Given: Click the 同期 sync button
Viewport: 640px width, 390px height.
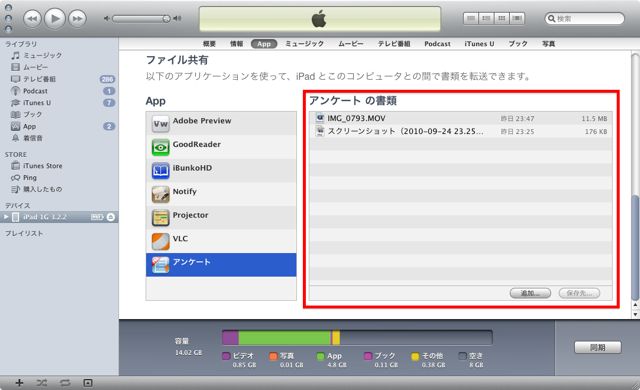Looking at the screenshot, I should (598, 348).
